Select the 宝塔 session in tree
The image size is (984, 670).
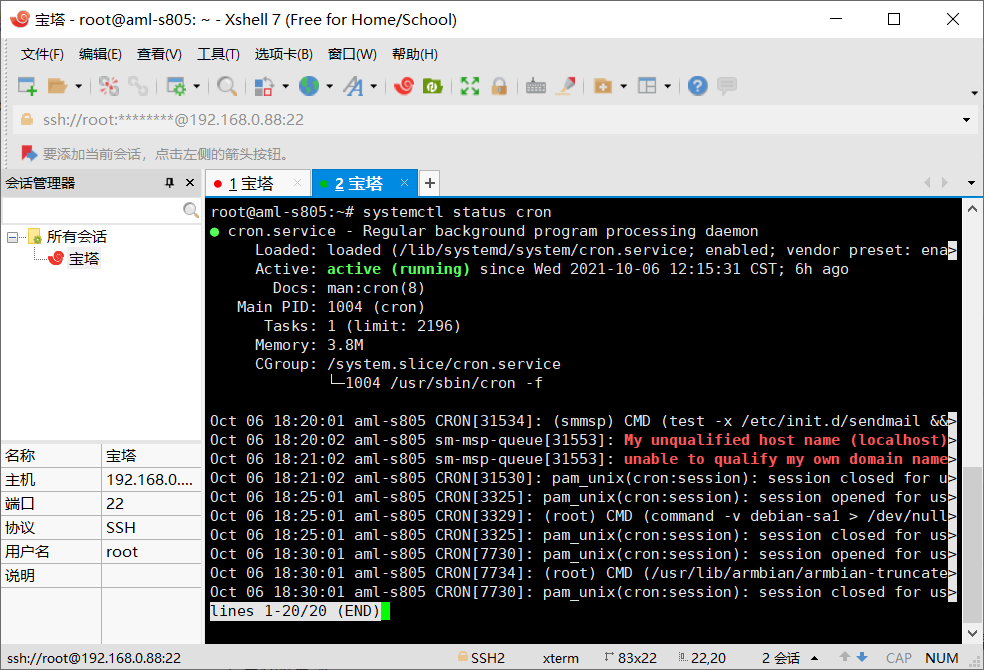[84, 258]
